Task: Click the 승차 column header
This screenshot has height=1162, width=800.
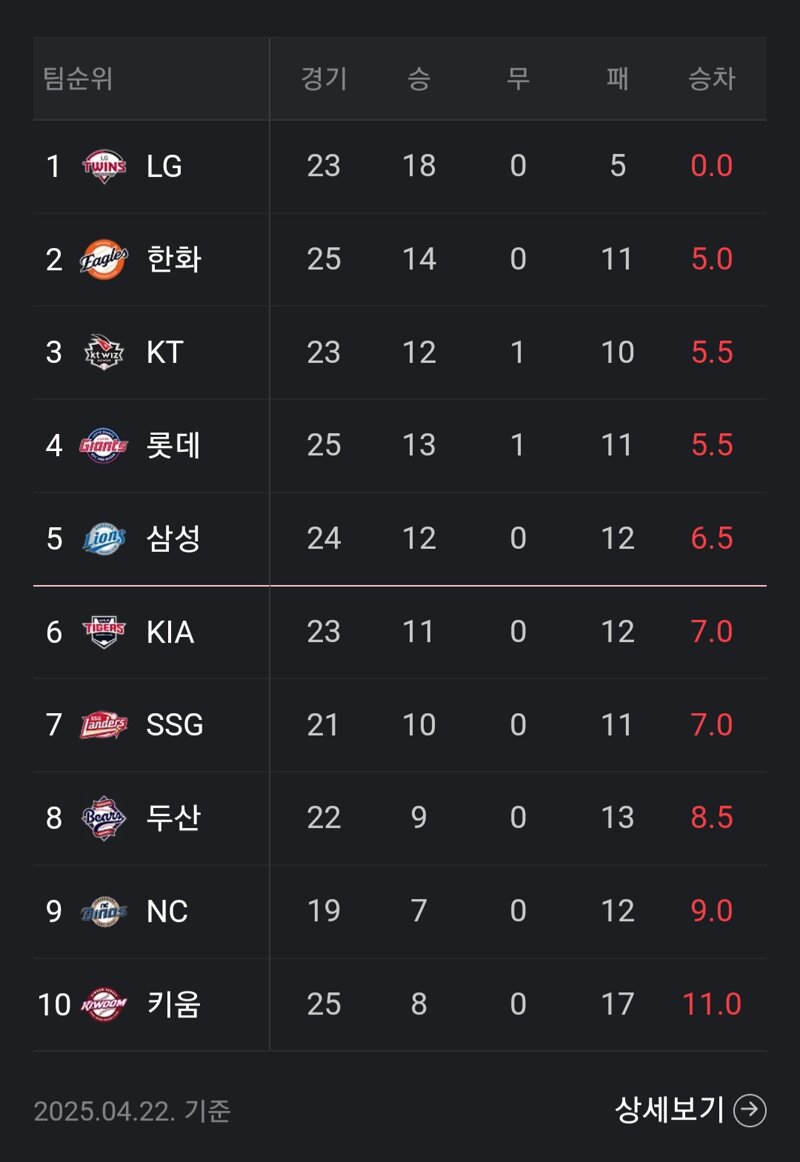Action: point(712,79)
